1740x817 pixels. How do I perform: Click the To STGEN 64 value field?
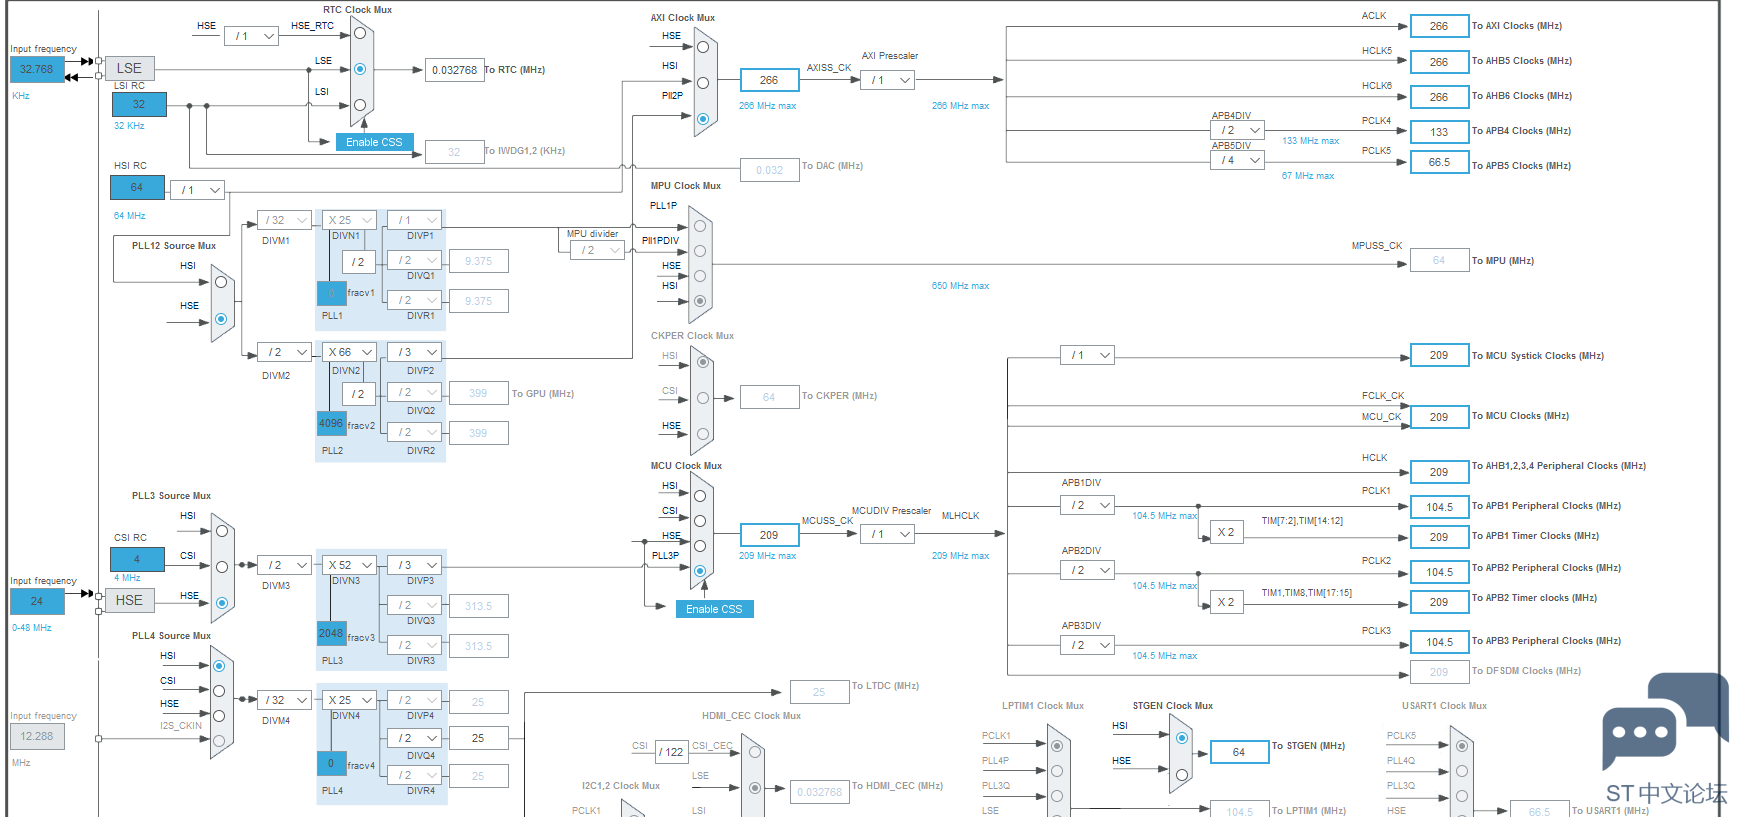pyautogui.click(x=1239, y=752)
